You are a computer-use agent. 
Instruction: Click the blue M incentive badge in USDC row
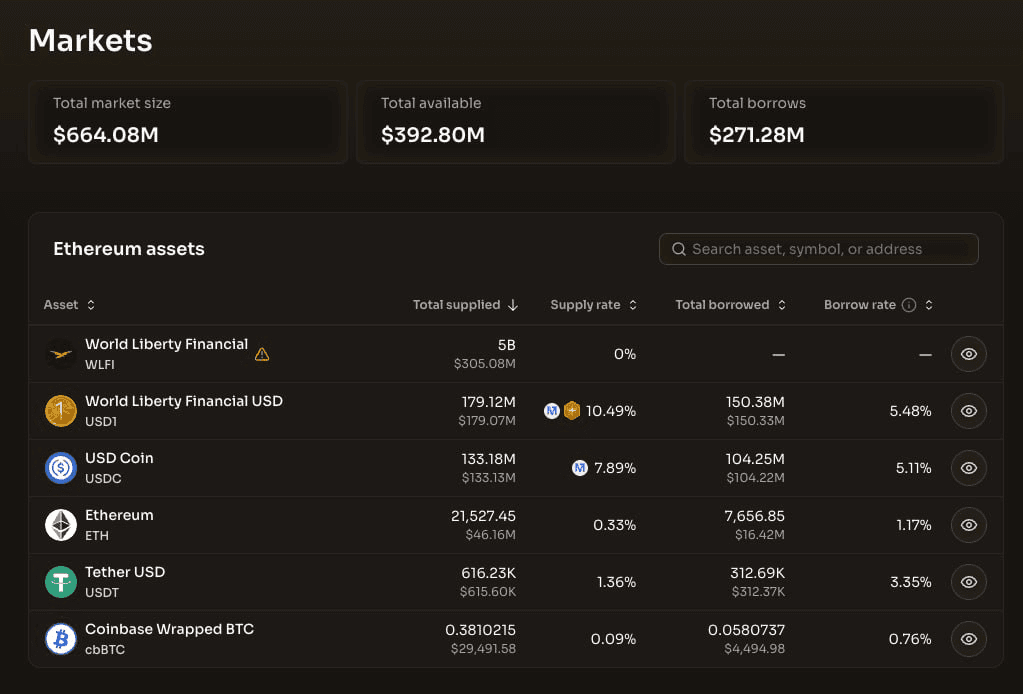coord(579,468)
